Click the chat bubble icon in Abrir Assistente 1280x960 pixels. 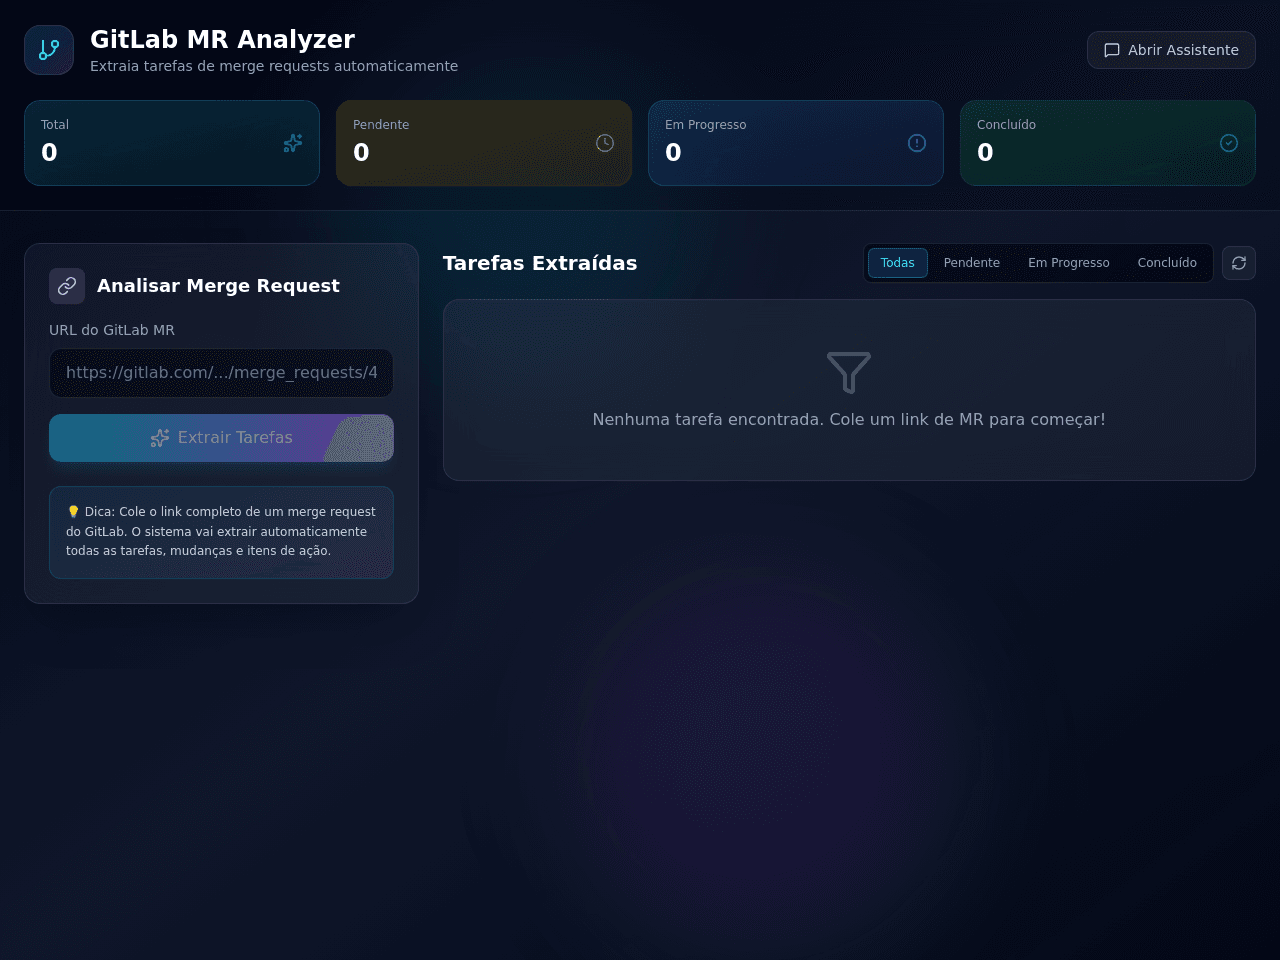point(1112,50)
